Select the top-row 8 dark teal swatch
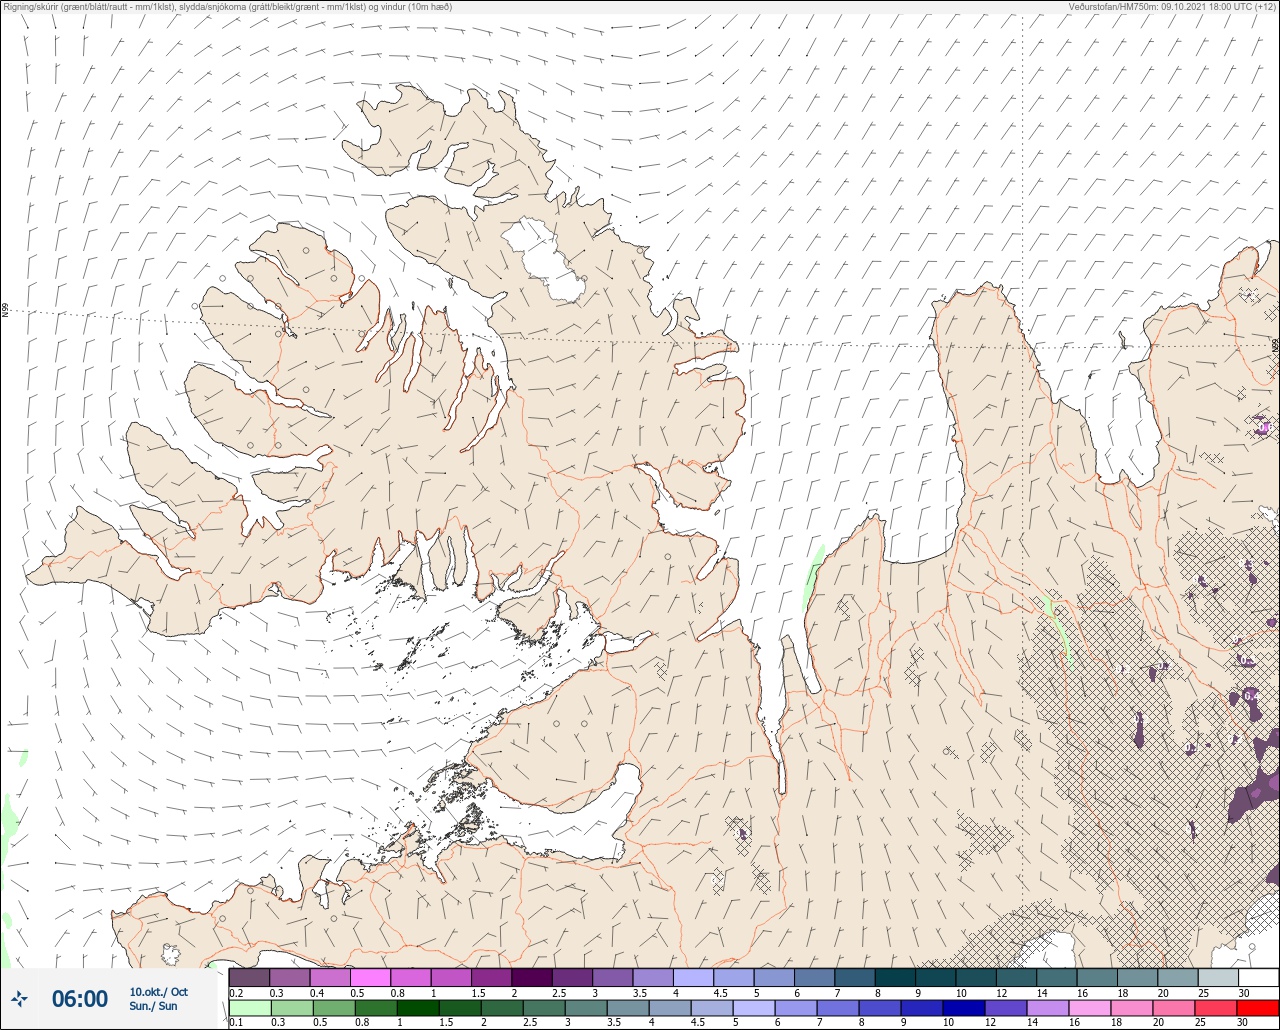Image resolution: width=1280 pixels, height=1030 pixels. tap(895, 977)
